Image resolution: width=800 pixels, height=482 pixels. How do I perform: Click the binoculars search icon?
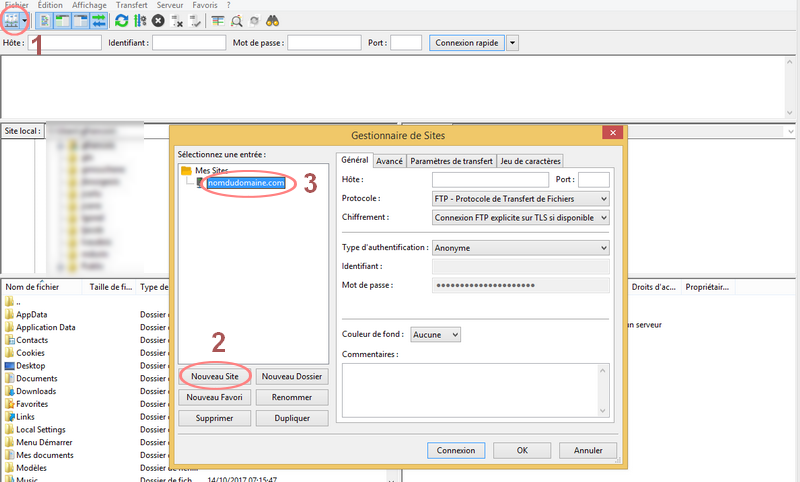271,20
